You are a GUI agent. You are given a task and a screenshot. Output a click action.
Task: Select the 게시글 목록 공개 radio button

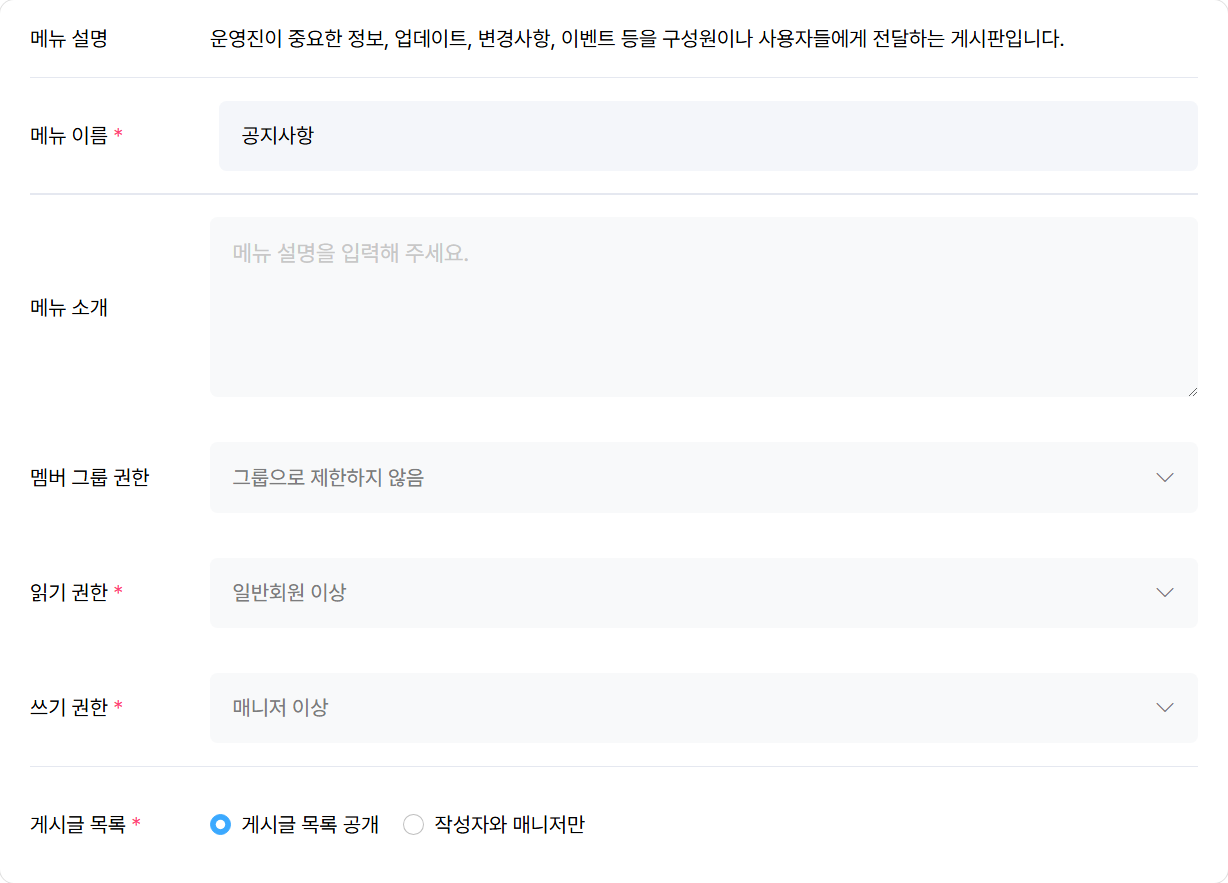pos(220,825)
